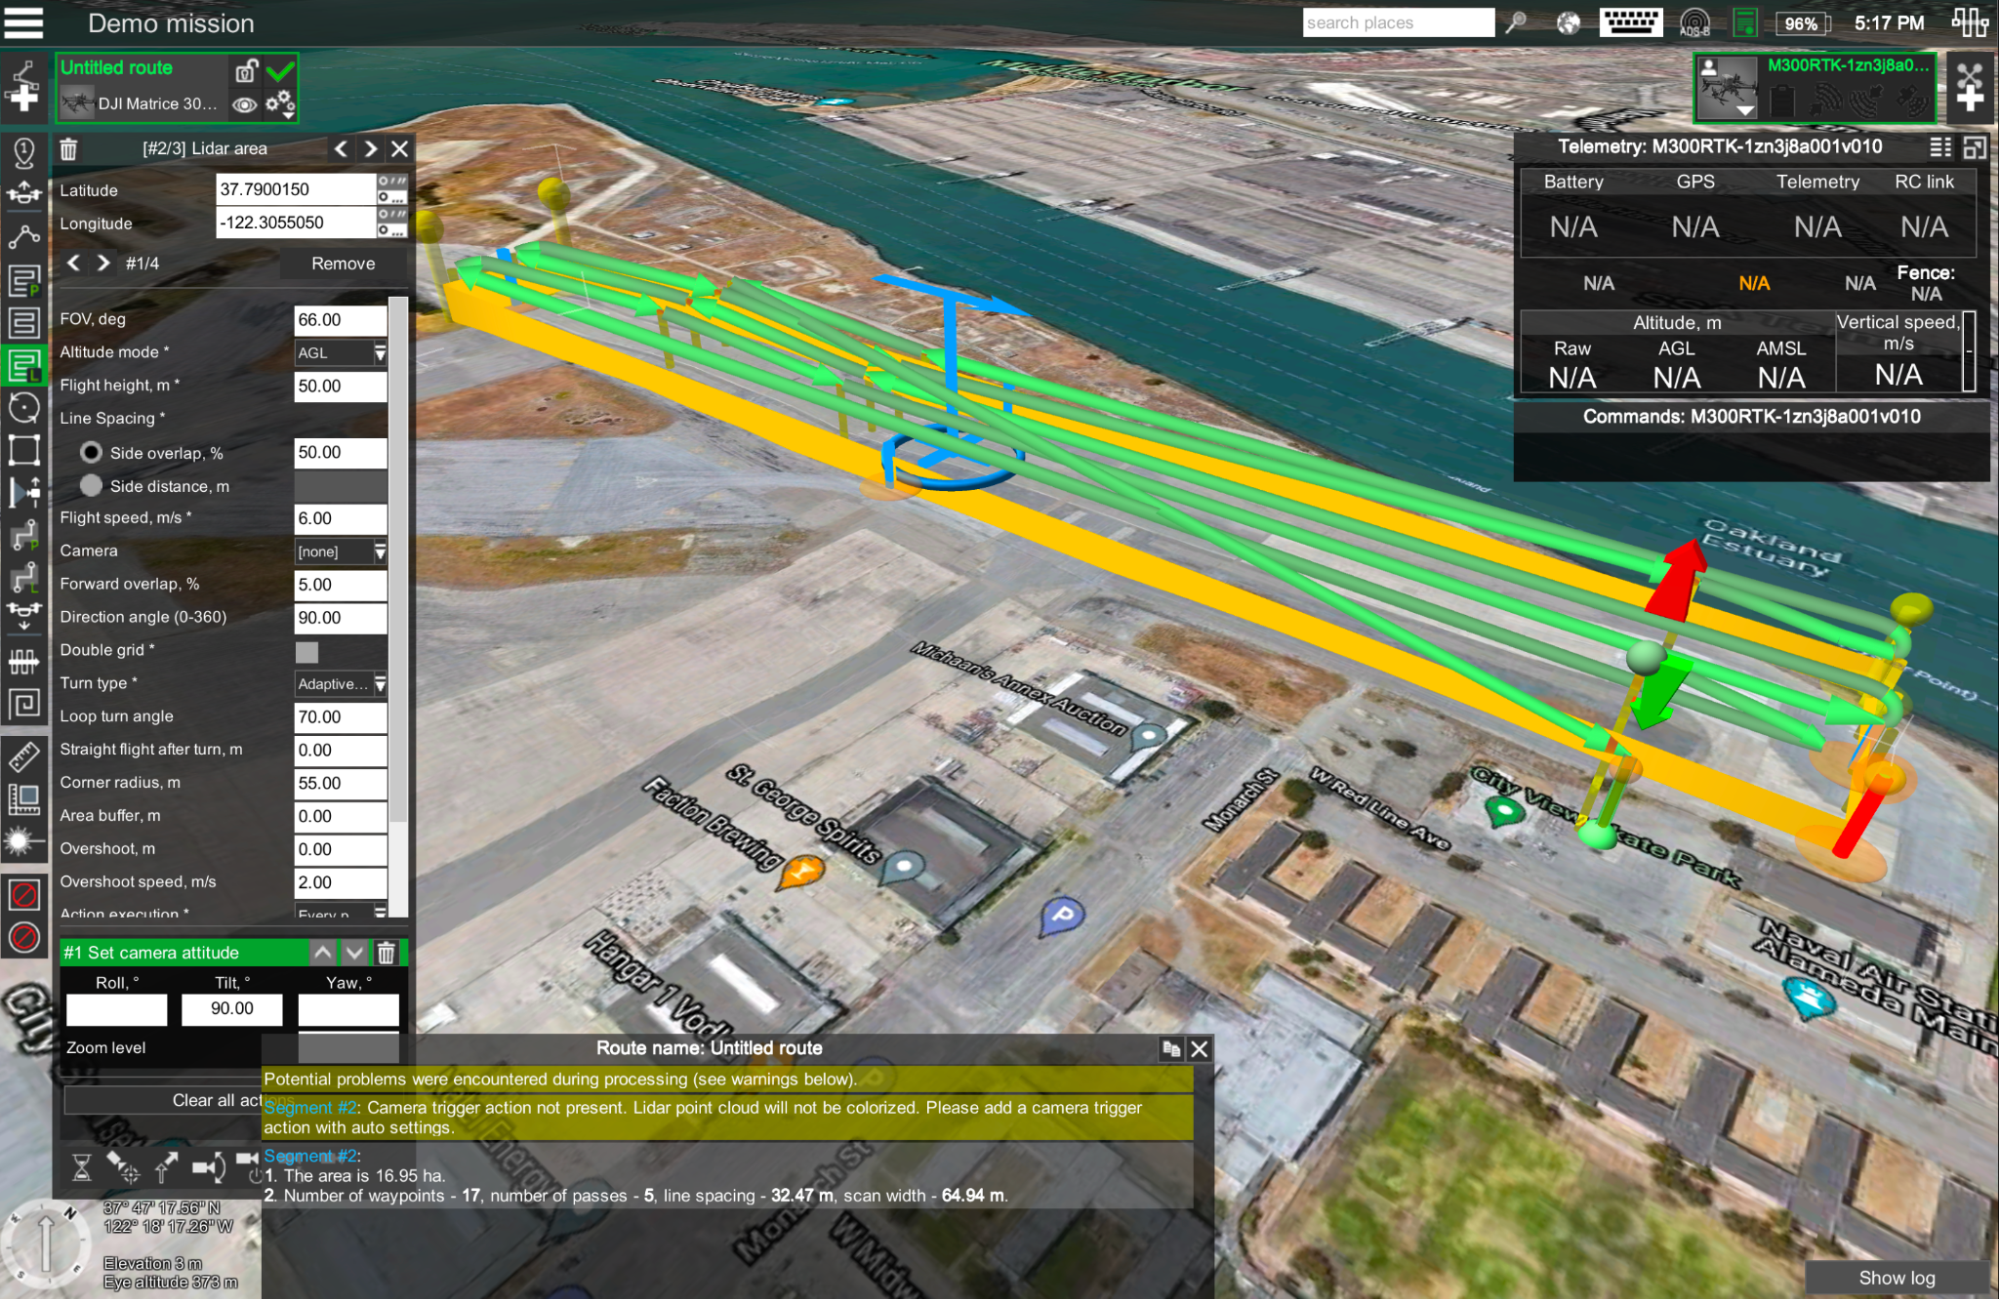Screen dimensions: 1999x1300
Task: Go to next point #1/4 arrow
Action: point(103,263)
